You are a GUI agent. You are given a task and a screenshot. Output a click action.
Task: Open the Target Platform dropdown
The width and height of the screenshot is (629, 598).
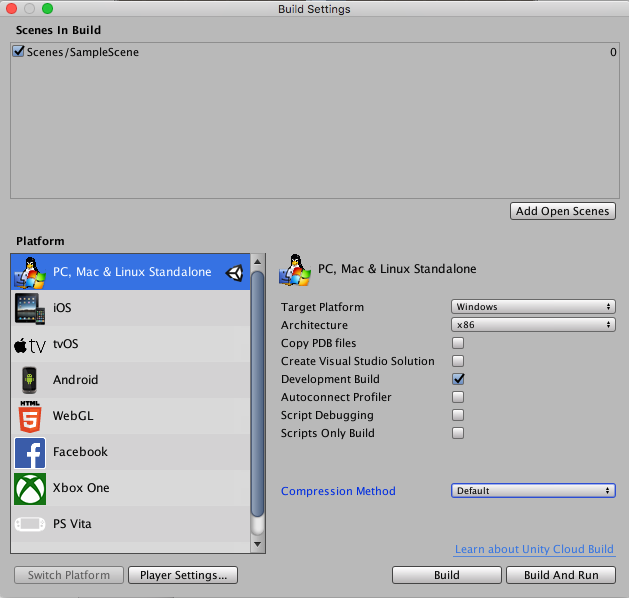(533, 307)
